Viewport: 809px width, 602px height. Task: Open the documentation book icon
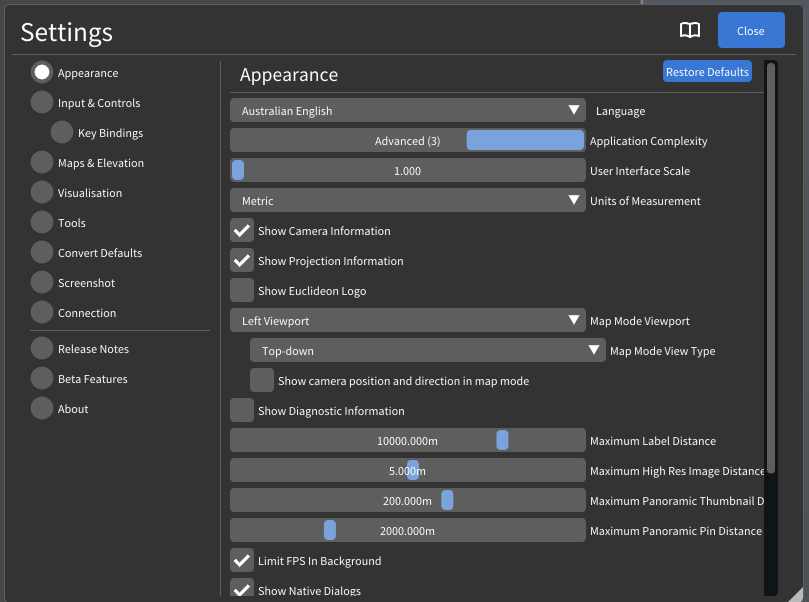point(689,30)
